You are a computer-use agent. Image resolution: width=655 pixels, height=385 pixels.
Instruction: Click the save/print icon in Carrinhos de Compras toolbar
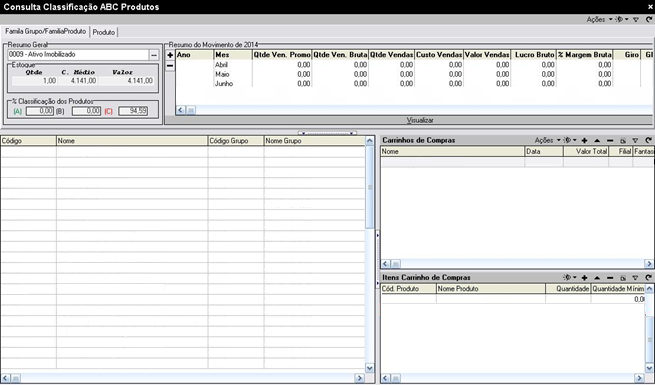click(623, 141)
